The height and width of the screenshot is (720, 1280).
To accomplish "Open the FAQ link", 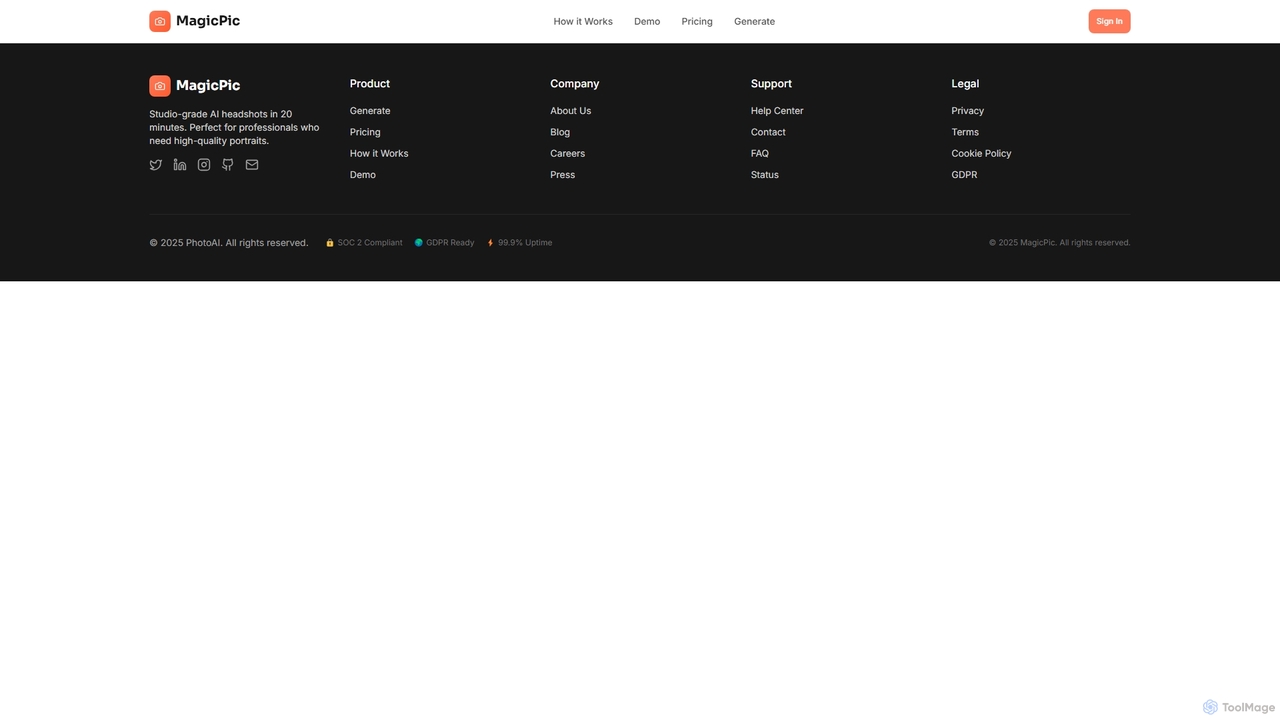I will tap(760, 153).
